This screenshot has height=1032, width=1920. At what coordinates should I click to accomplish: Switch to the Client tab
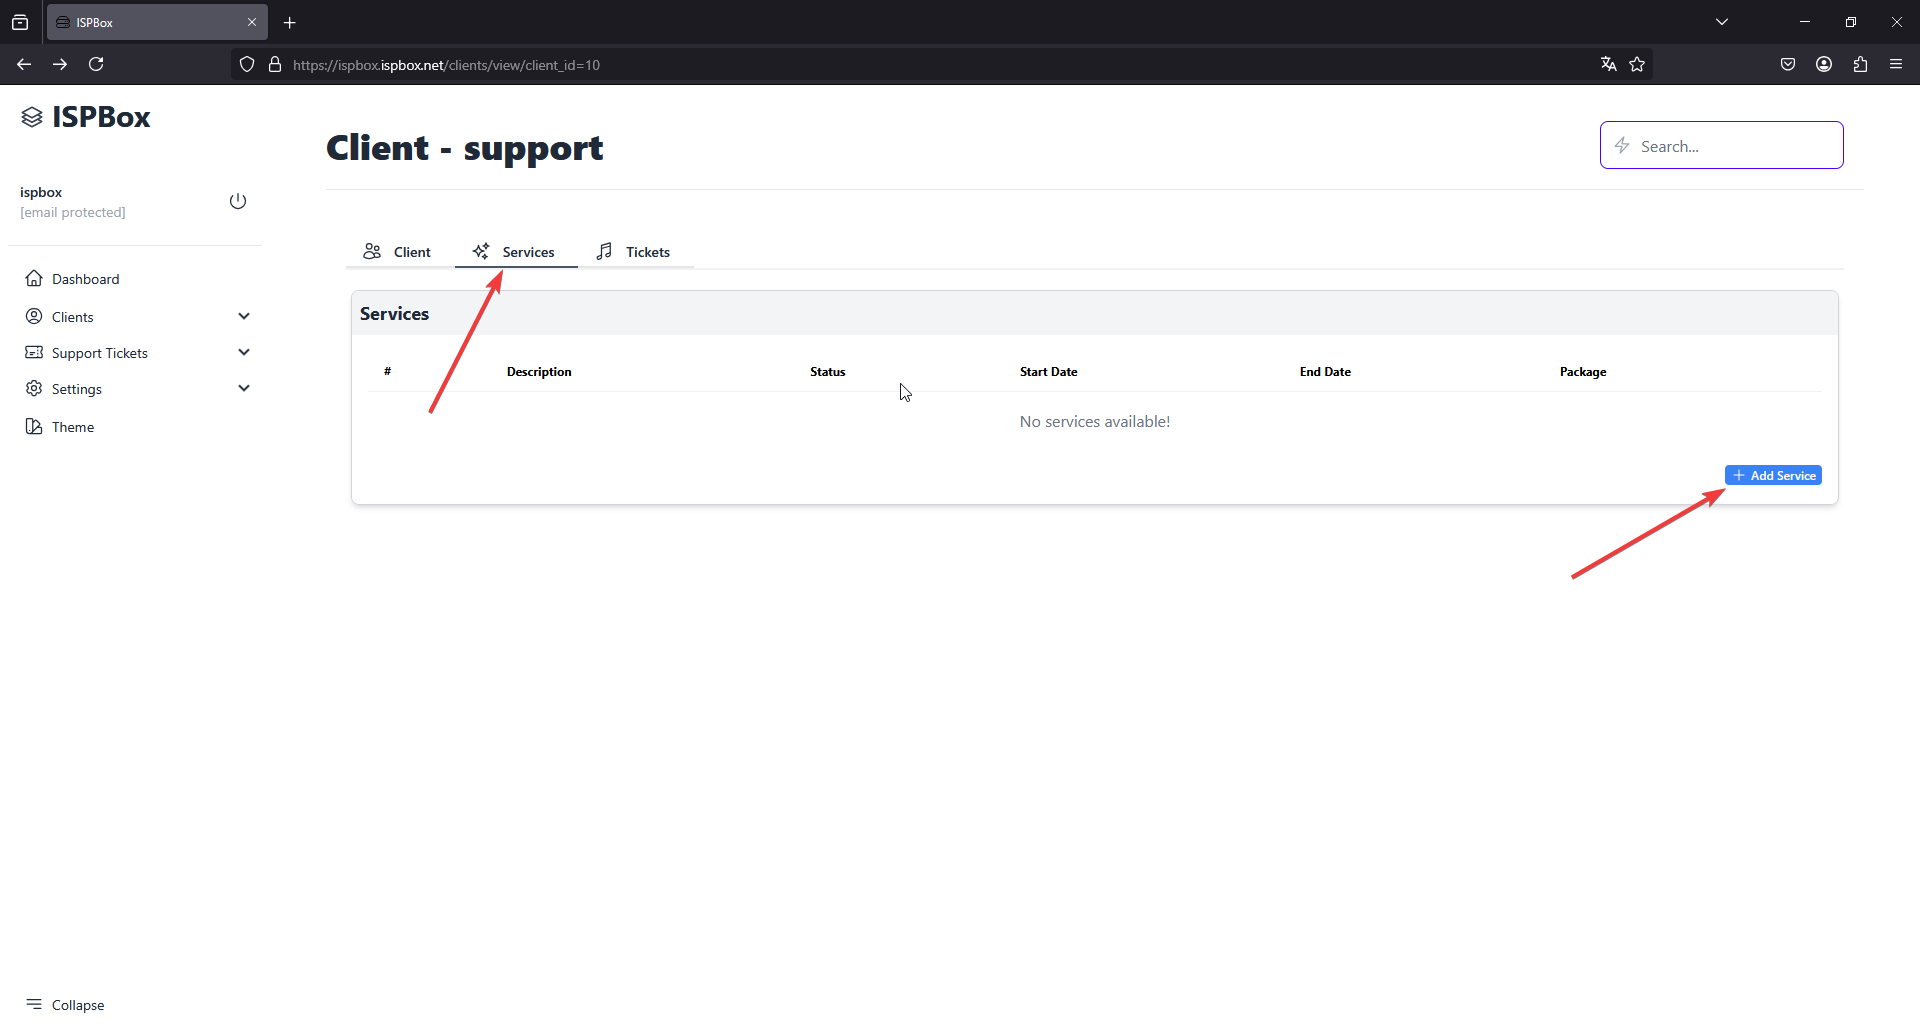point(398,252)
